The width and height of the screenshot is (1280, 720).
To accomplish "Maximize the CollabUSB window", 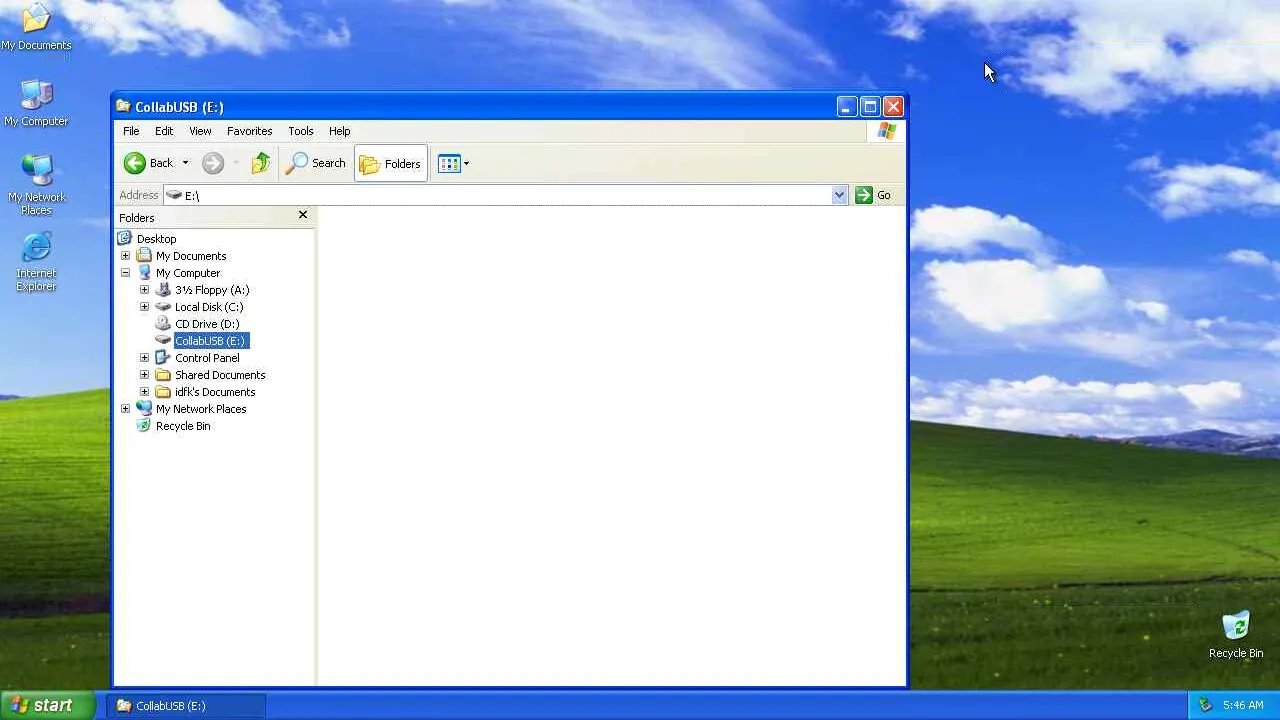I will [x=870, y=107].
